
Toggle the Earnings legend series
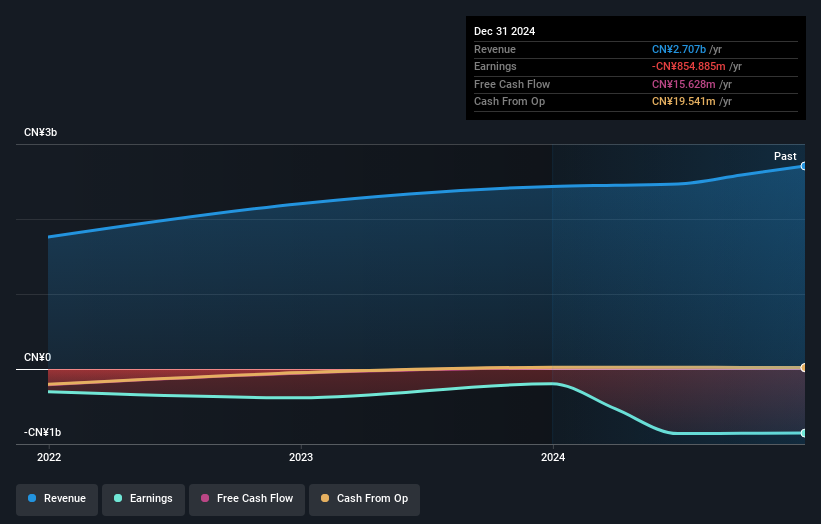click(143, 499)
